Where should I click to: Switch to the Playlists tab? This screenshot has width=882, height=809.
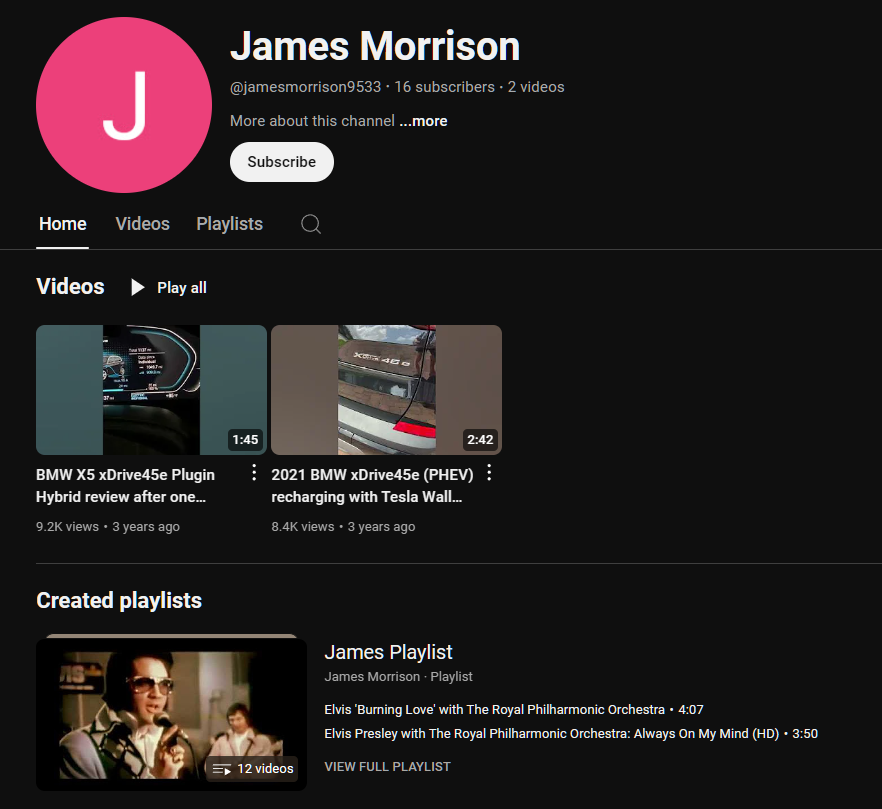tap(230, 224)
